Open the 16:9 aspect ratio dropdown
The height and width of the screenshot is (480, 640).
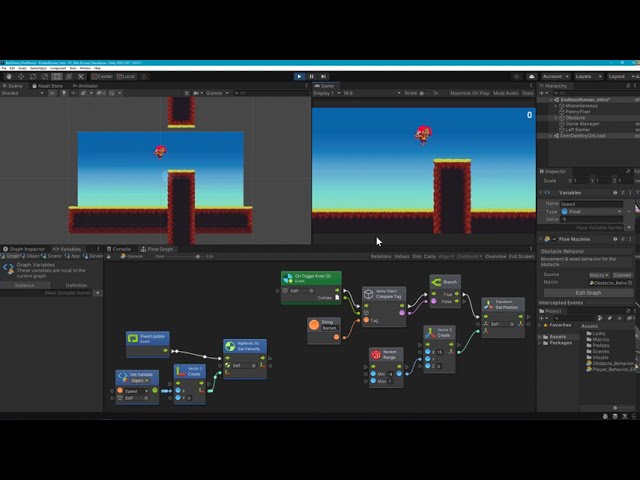[371, 93]
